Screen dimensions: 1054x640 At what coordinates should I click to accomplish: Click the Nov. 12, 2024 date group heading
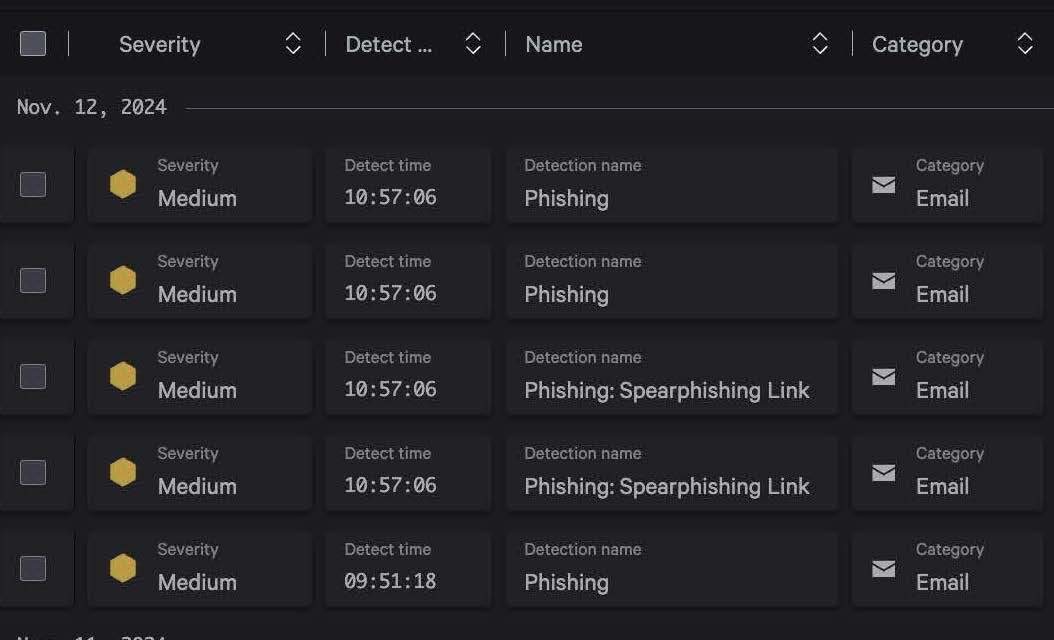[92, 107]
